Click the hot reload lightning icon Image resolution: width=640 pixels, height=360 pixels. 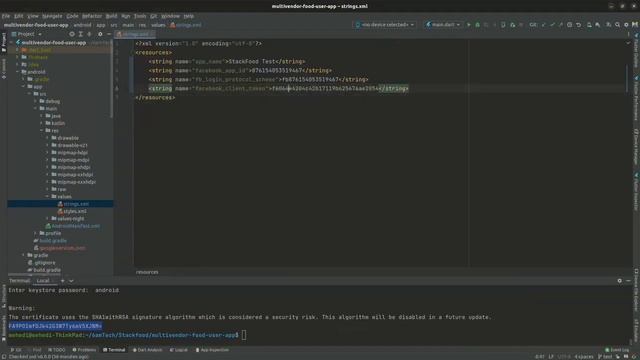[x=494, y=25]
